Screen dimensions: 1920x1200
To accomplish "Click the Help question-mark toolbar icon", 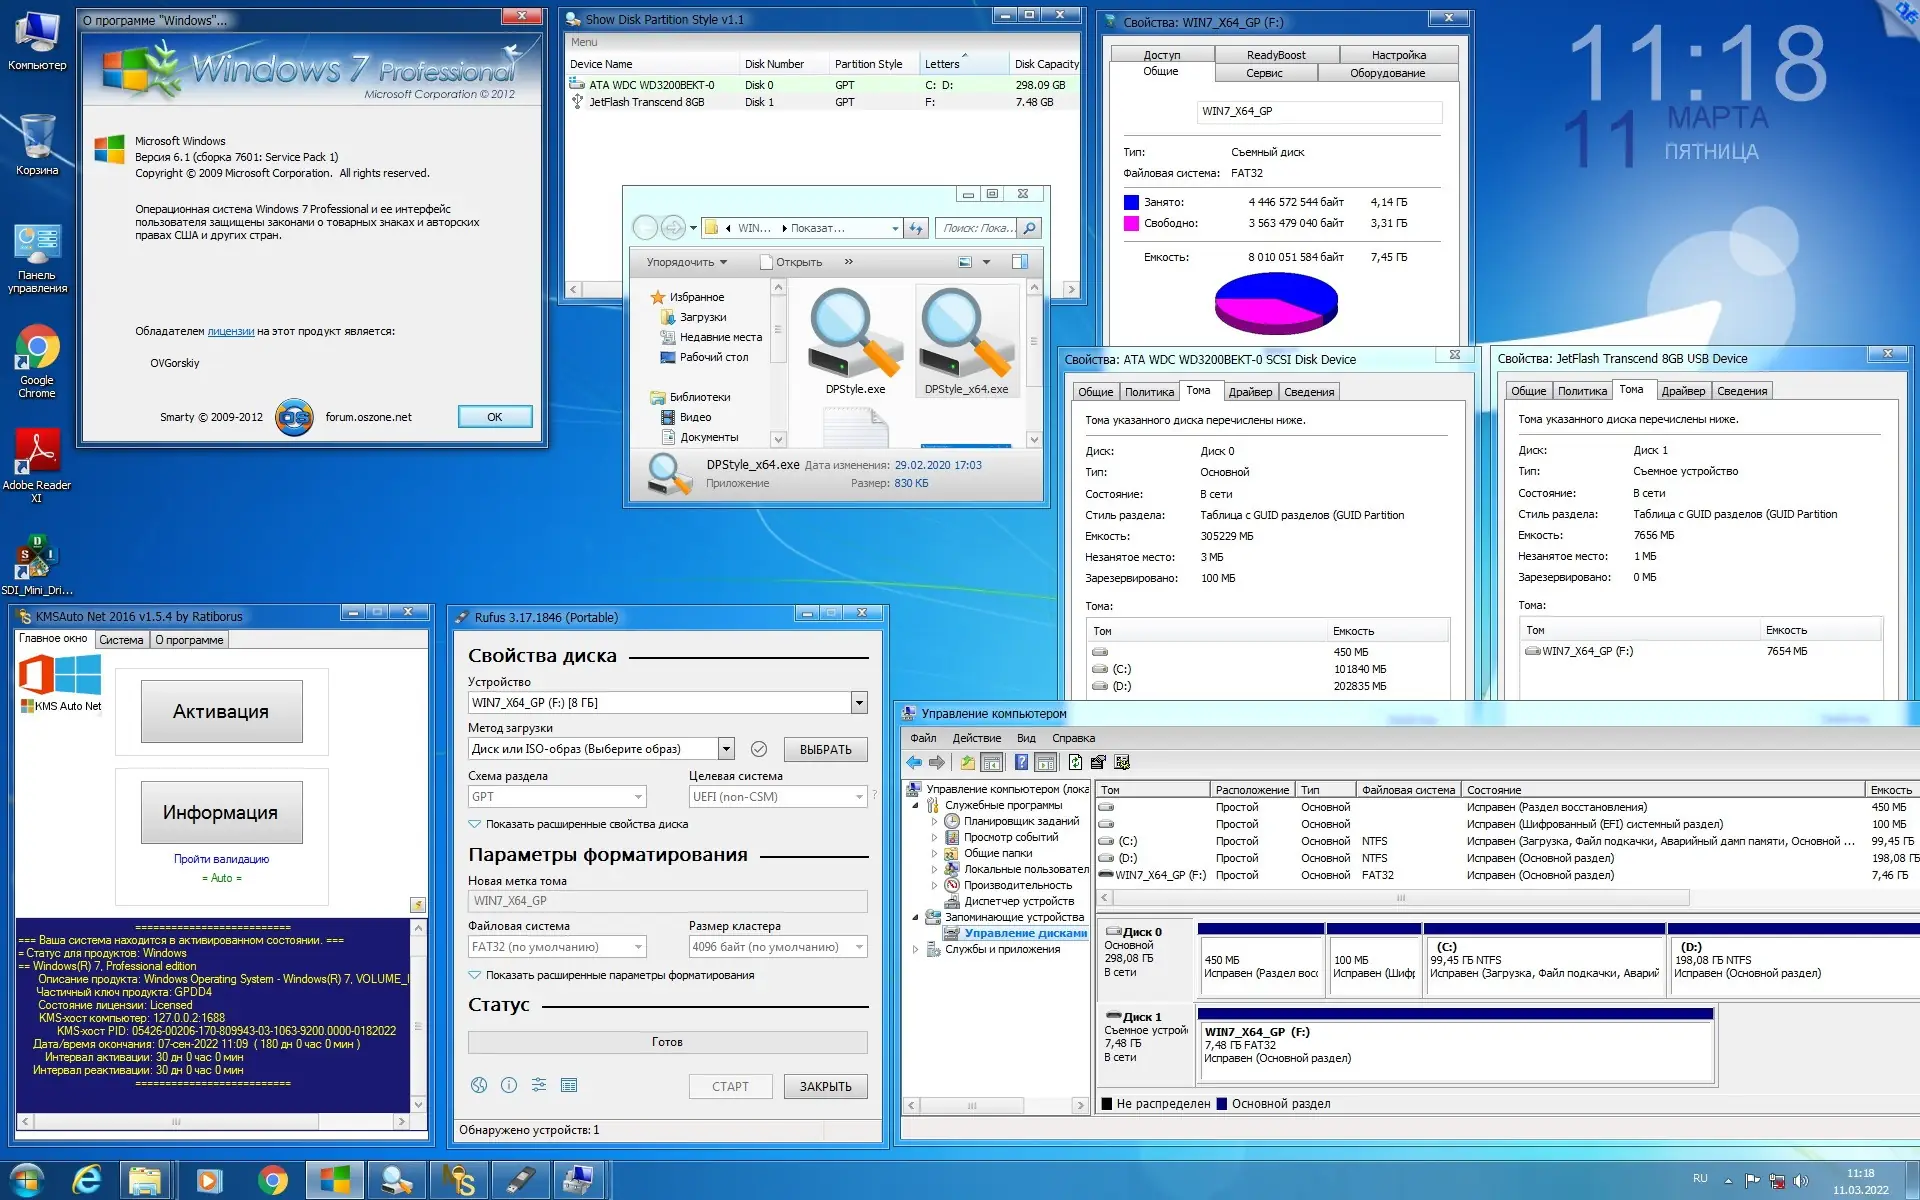I will (x=1021, y=763).
